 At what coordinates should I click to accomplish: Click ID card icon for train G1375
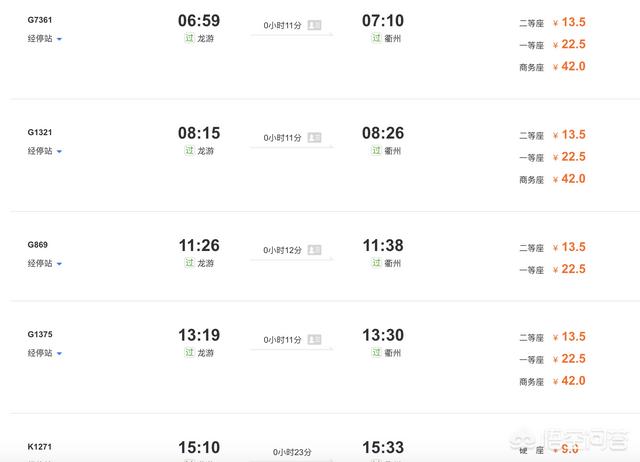314,340
